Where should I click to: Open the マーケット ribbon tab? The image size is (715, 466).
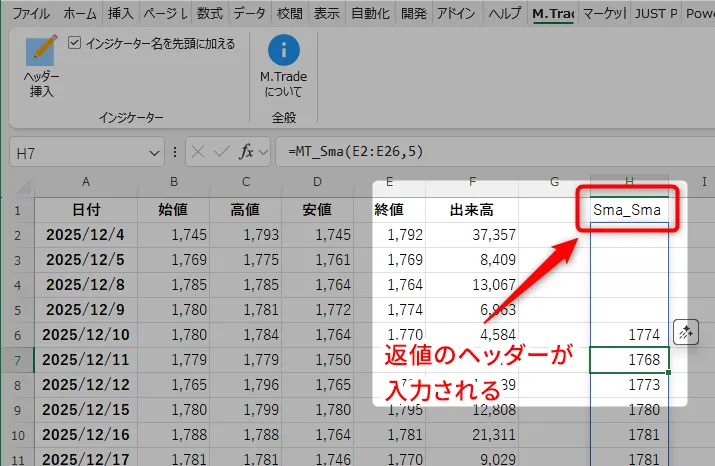(x=605, y=14)
